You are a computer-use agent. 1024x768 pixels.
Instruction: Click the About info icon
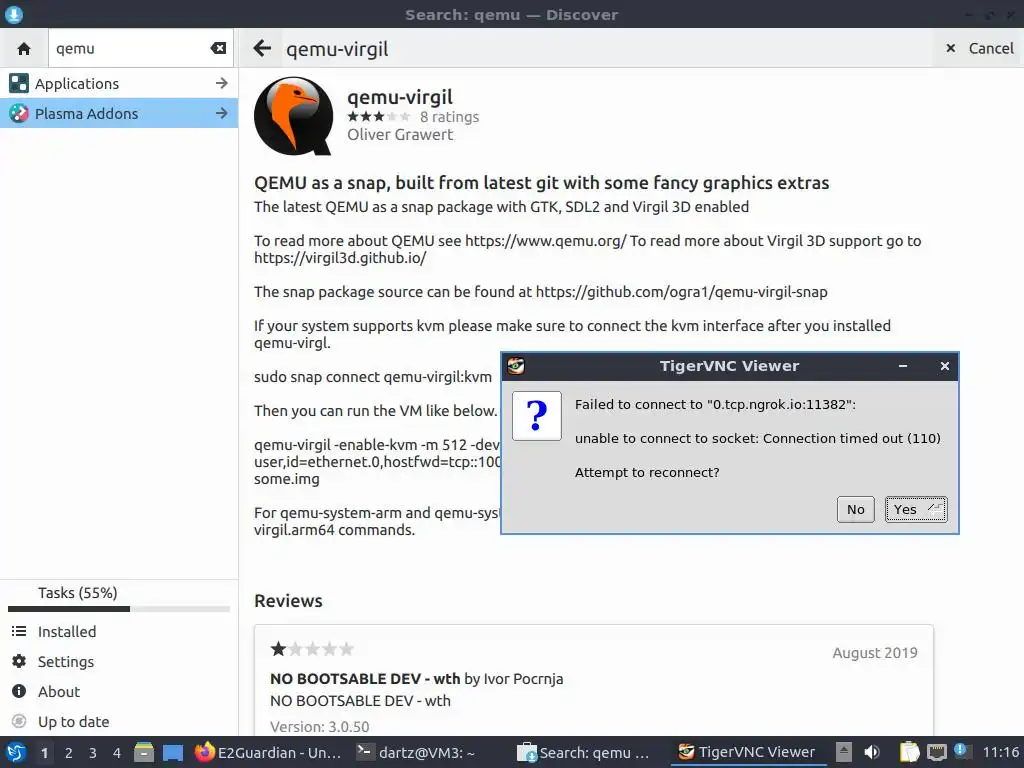[x=19, y=691]
